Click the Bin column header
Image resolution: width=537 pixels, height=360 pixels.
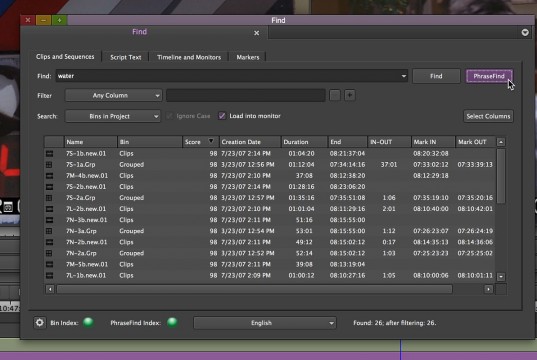tap(150, 142)
